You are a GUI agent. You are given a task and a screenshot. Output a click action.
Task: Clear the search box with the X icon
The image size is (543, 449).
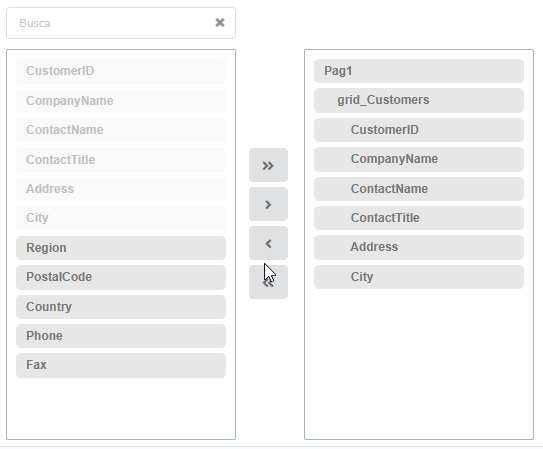click(x=220, y=23)
